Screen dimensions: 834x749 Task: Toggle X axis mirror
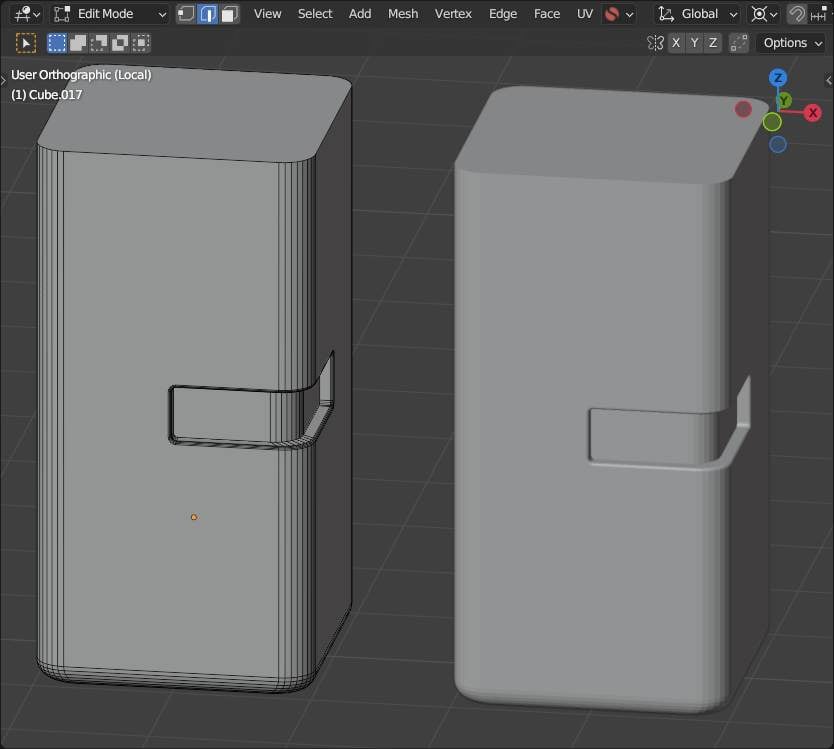tap(677, 43)
